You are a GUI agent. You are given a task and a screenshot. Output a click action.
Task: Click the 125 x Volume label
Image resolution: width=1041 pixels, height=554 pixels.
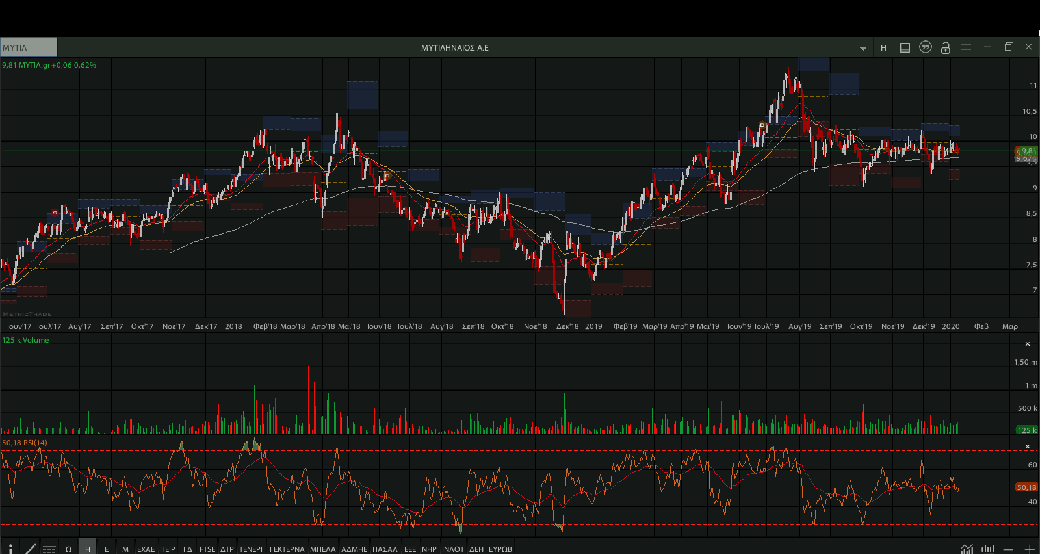[27, 341]
